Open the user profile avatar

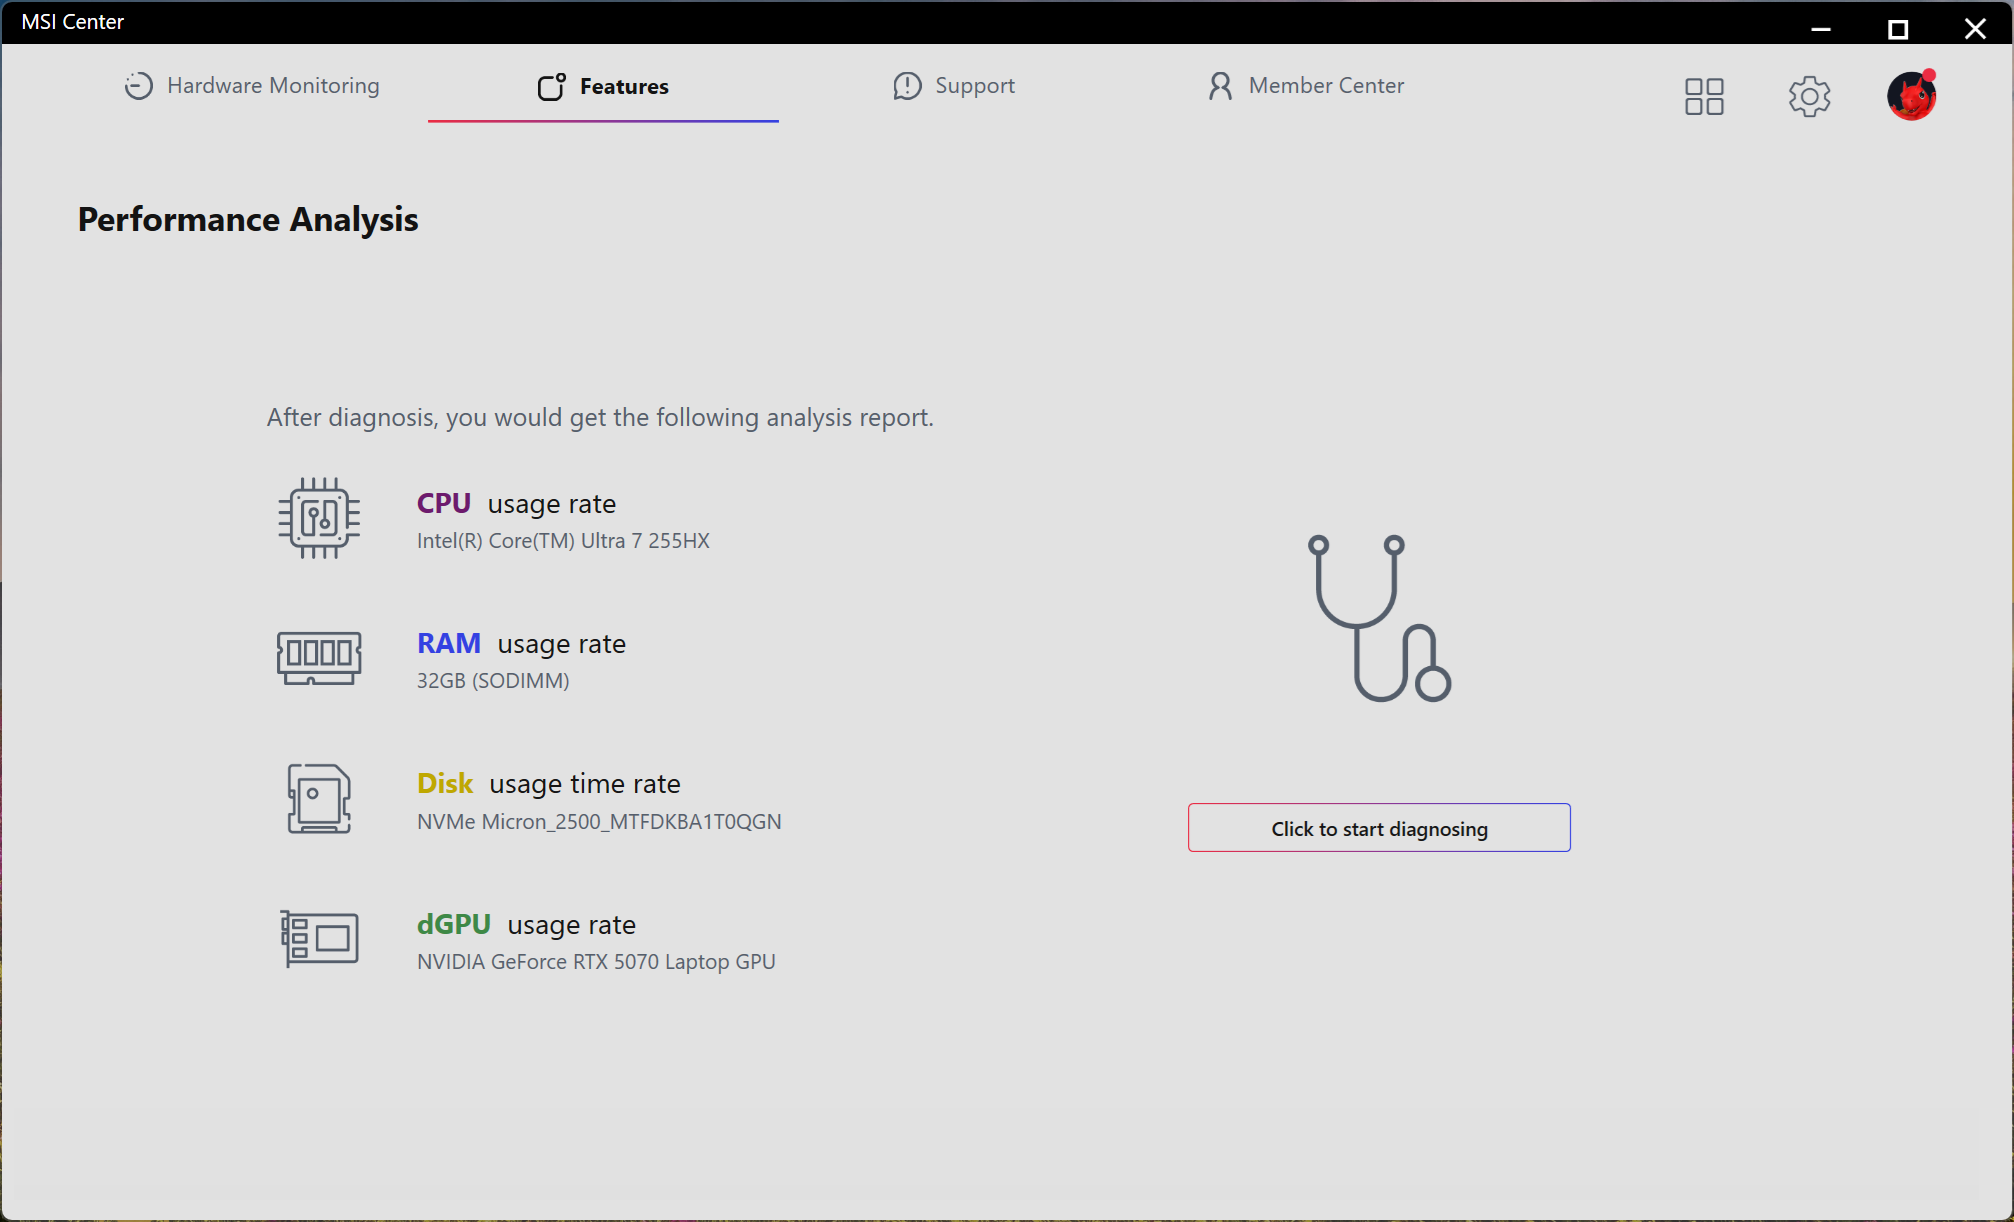[1911, 96]
